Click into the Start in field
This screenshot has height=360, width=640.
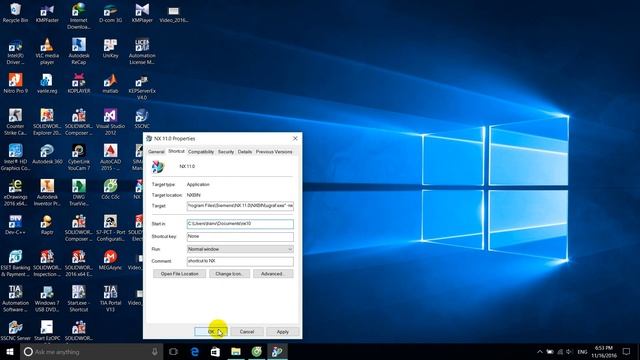pos(240,224)
